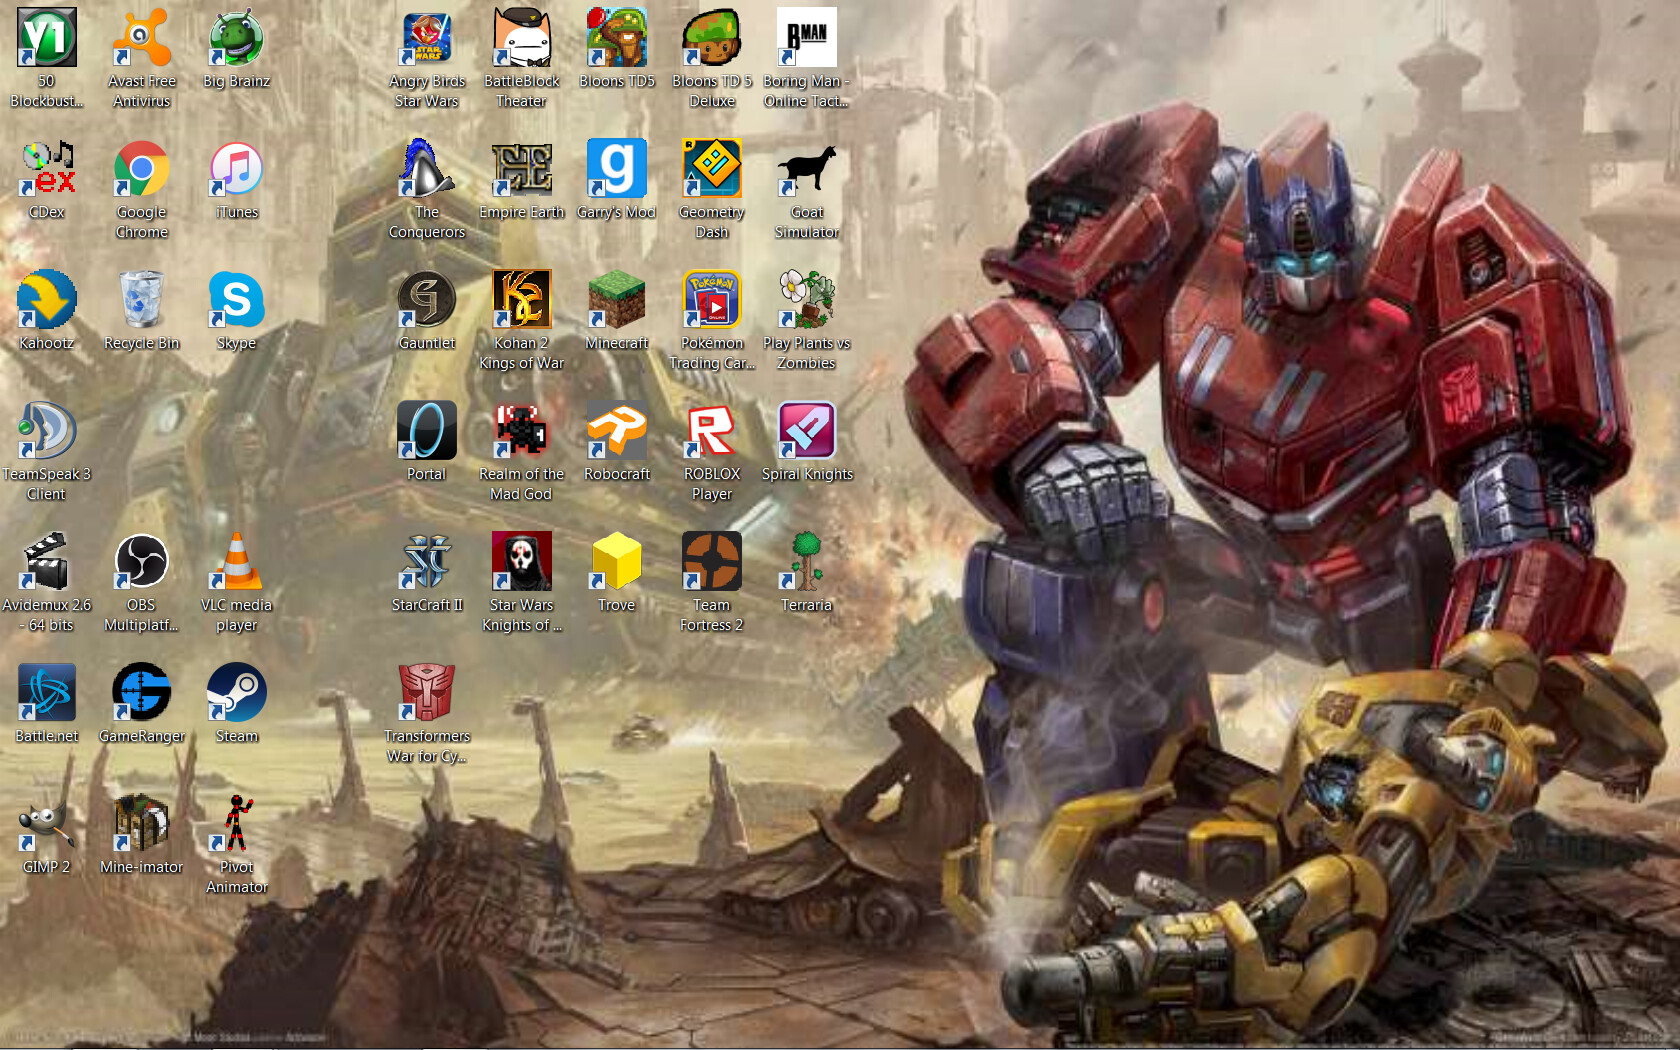Click the Steam desktop icon

tap(237, 693)
